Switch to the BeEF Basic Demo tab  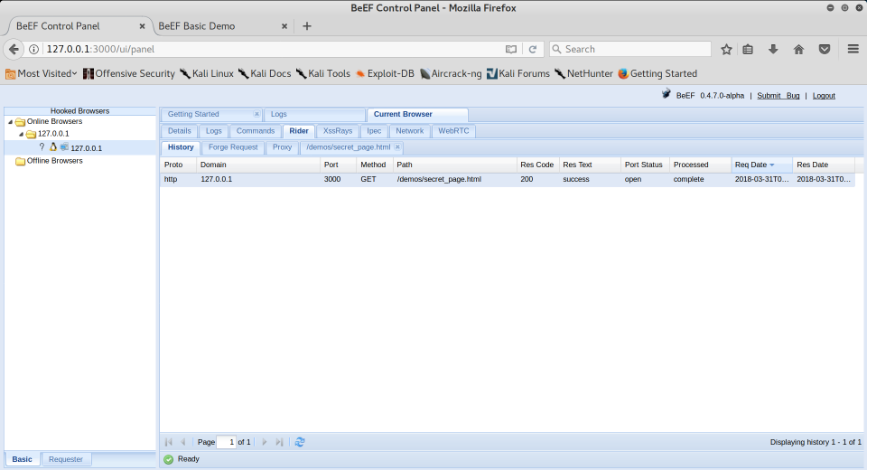click(x=197, y=26)
